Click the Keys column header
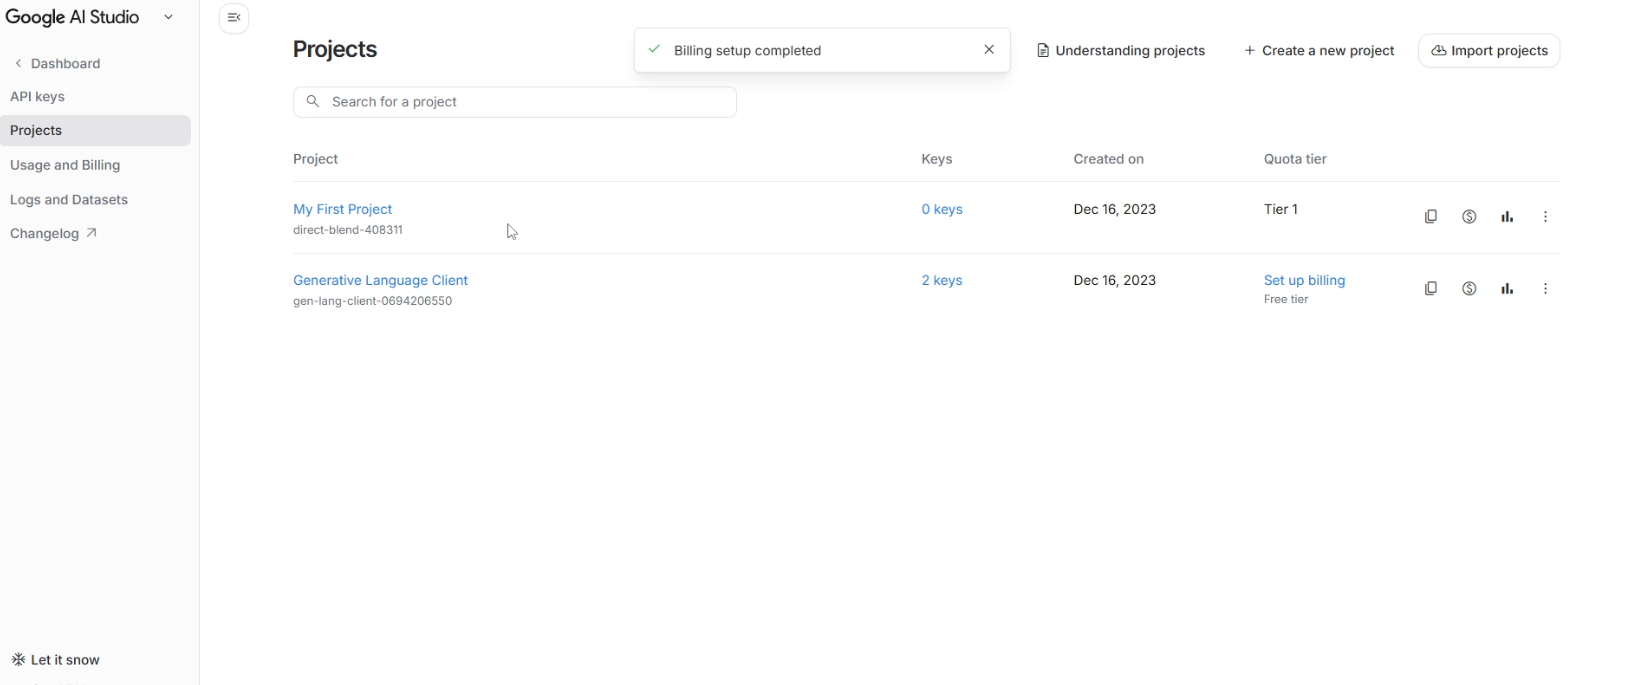The image size is (1627, 685). click(x=937, y=160)
